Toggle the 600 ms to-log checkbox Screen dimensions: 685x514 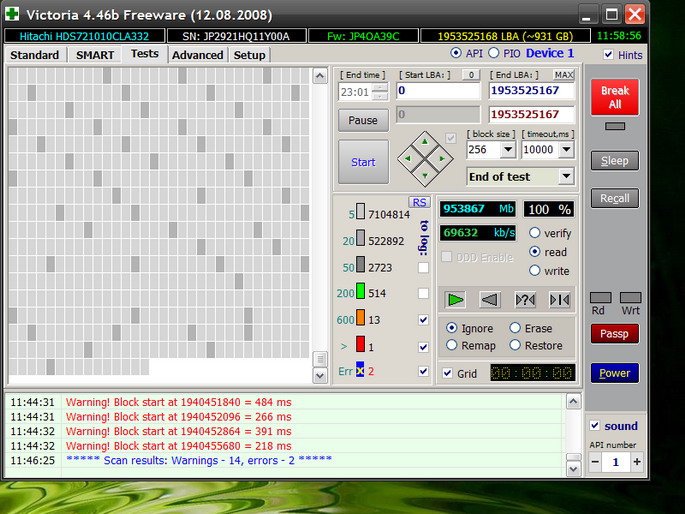pyautogui.click(x=423, y=320)
